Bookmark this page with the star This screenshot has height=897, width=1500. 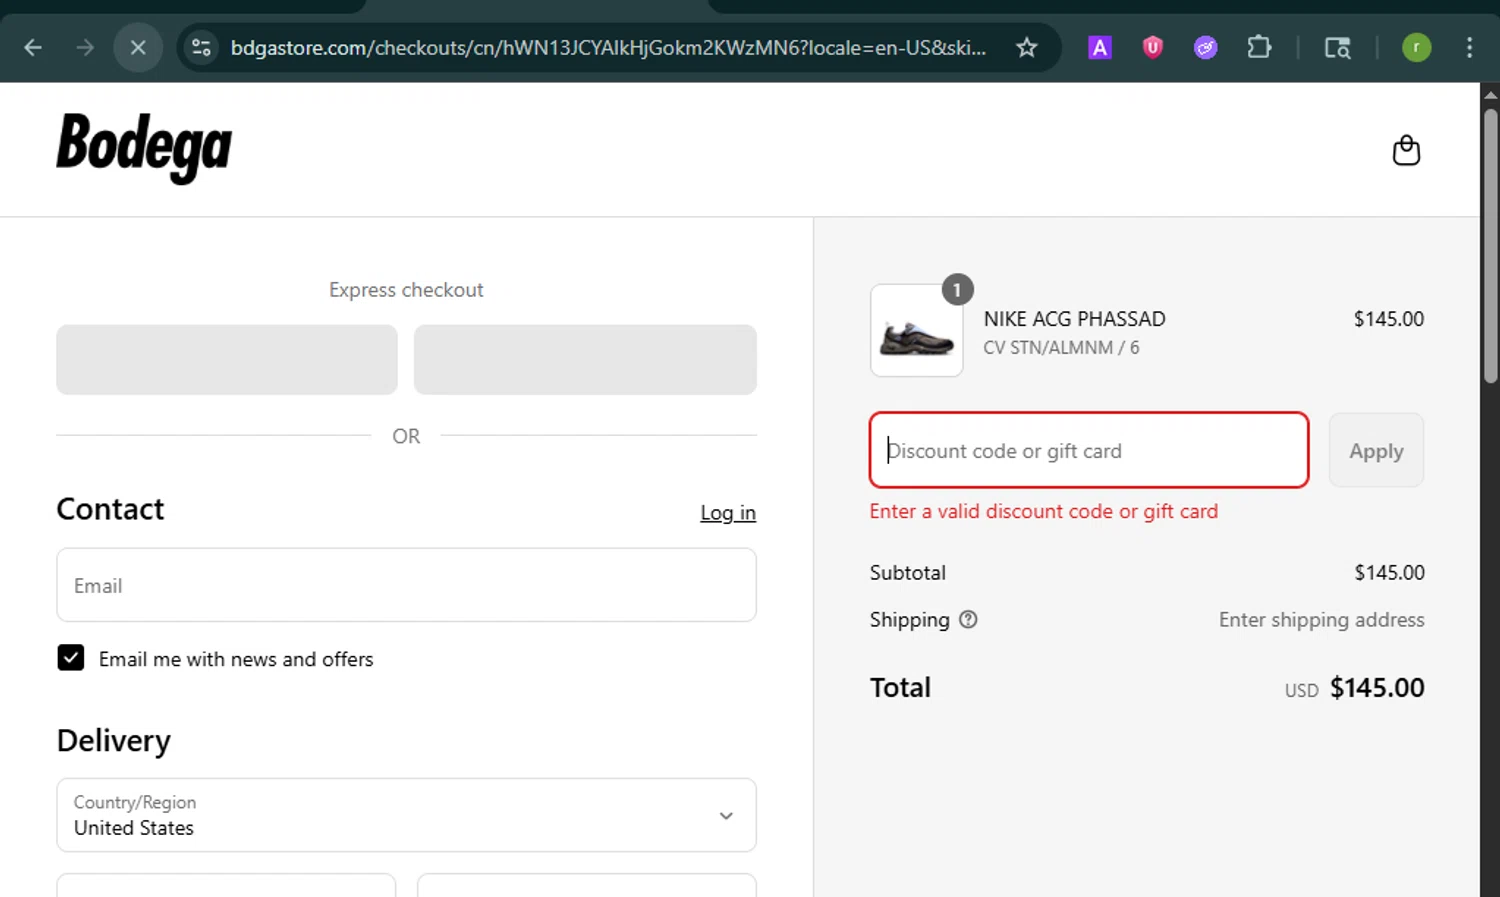tap(1026, 47)
